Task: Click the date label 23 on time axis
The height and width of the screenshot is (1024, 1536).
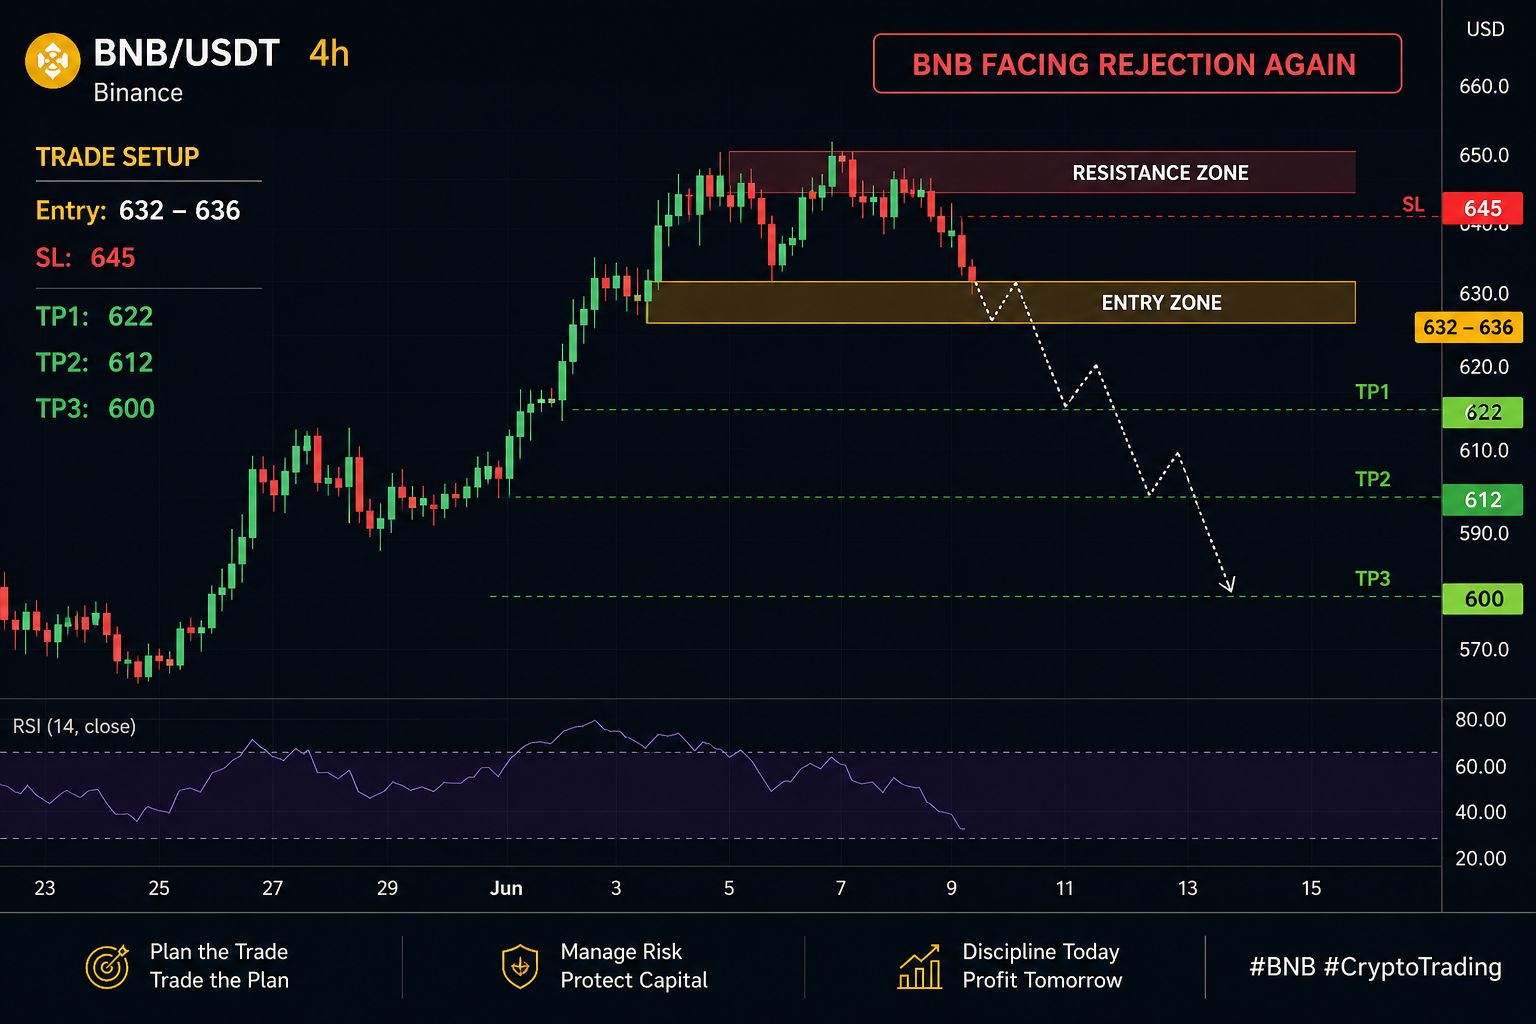Action: (45, 888)
